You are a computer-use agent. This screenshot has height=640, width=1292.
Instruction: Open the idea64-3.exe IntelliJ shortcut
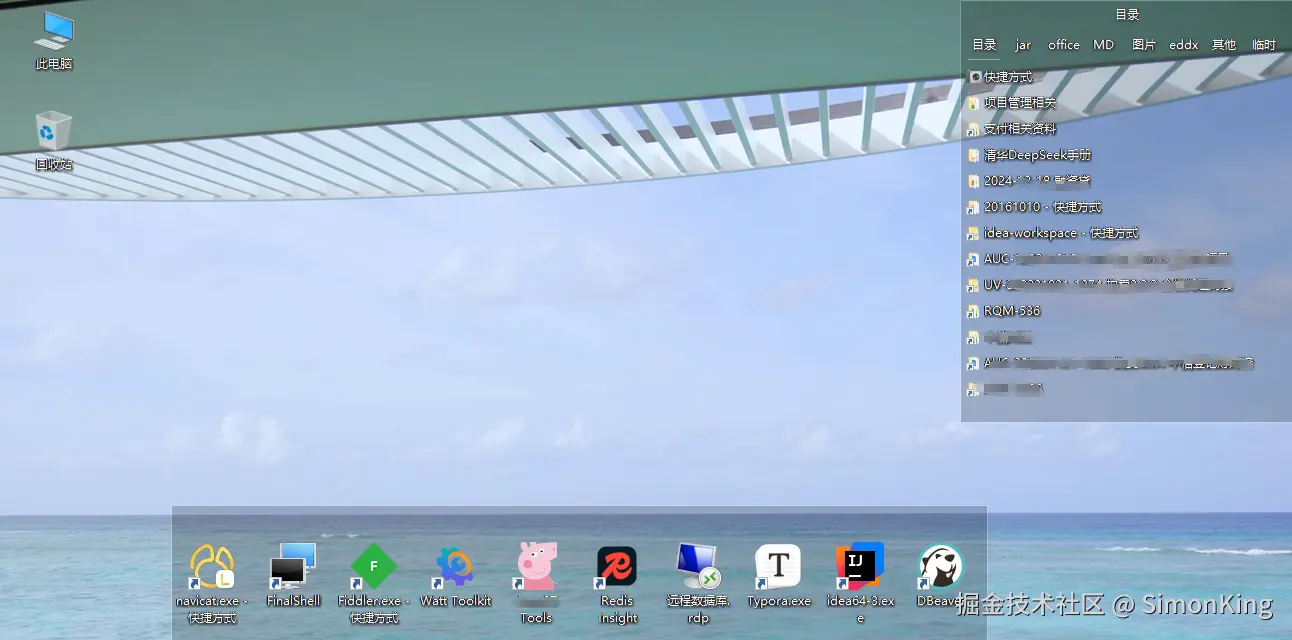click(x=860, y=584)
